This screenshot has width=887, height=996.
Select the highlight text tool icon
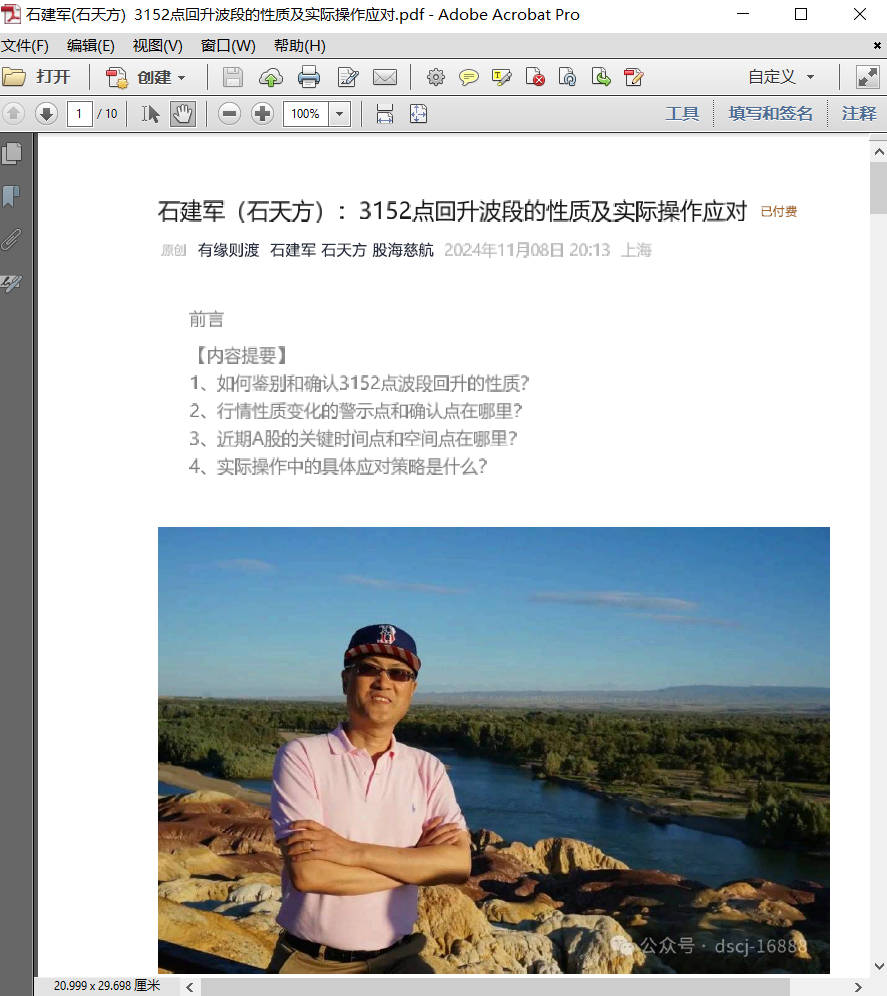tap(501, 77)
